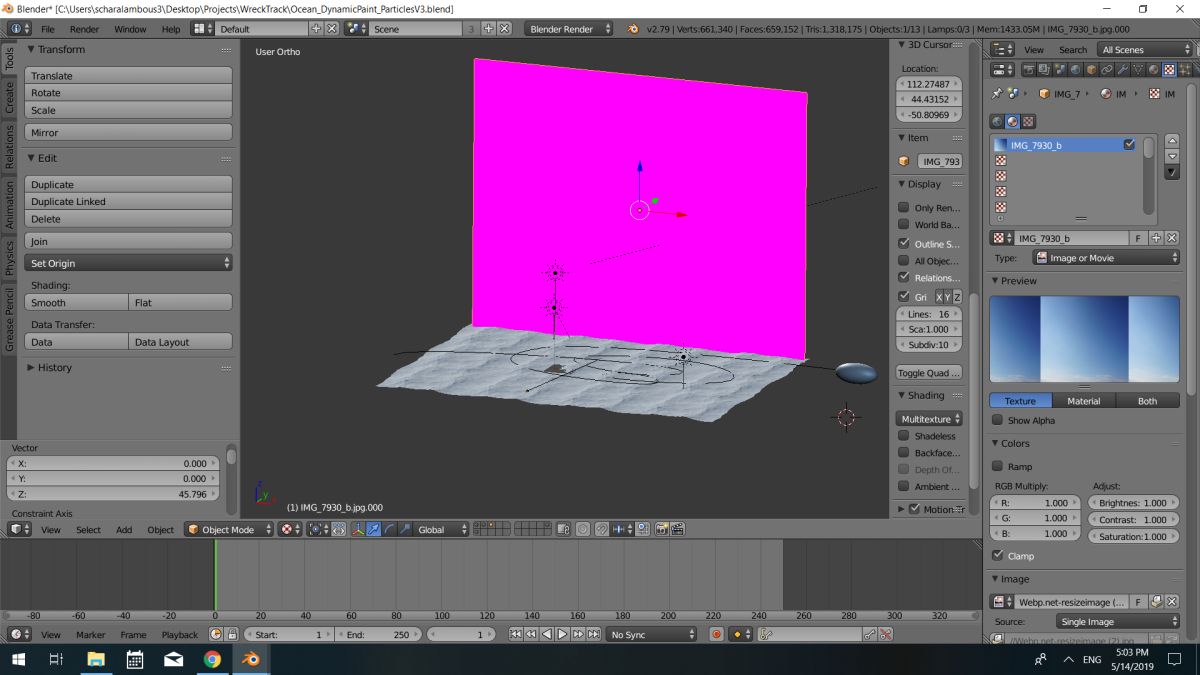This screenshot has width=1200, height=675.
Task: Uncheck Clamp option
Action: (997, 555)
